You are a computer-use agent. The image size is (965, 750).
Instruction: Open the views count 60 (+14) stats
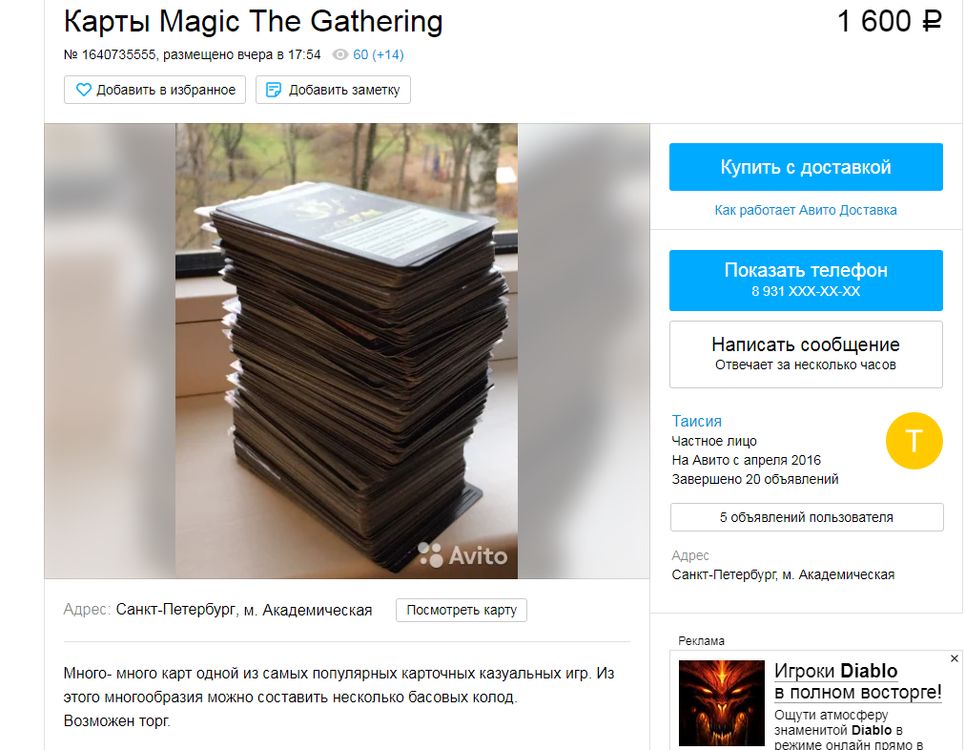tap(378, 55)
